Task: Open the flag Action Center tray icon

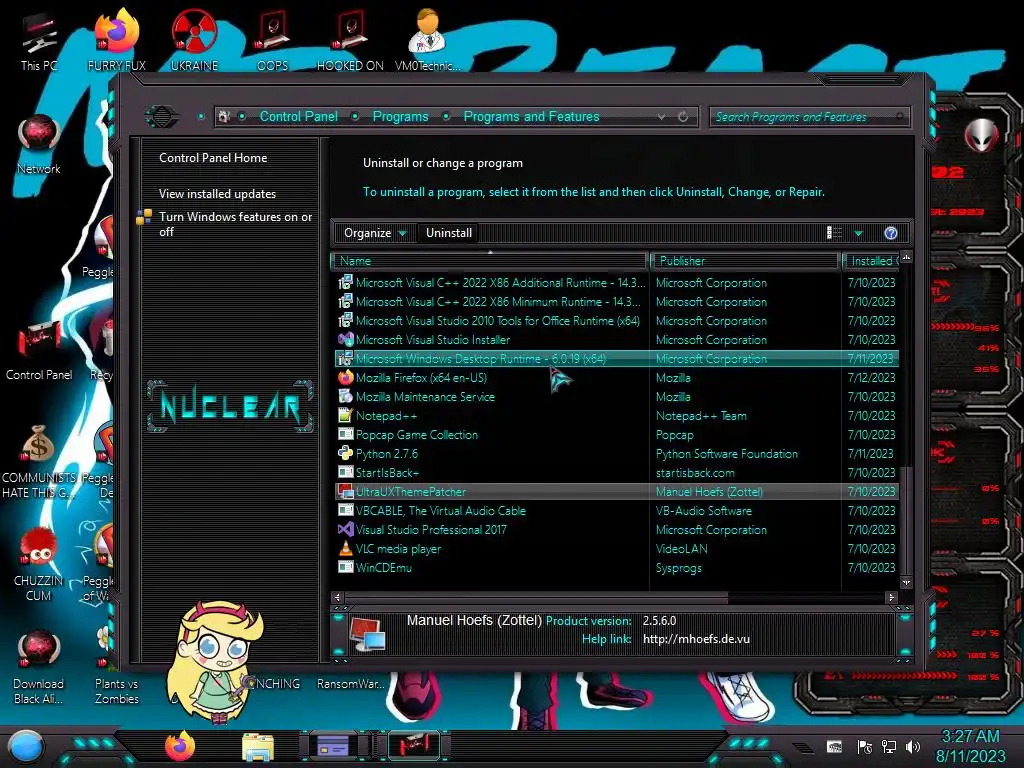Action: (865, 746)
